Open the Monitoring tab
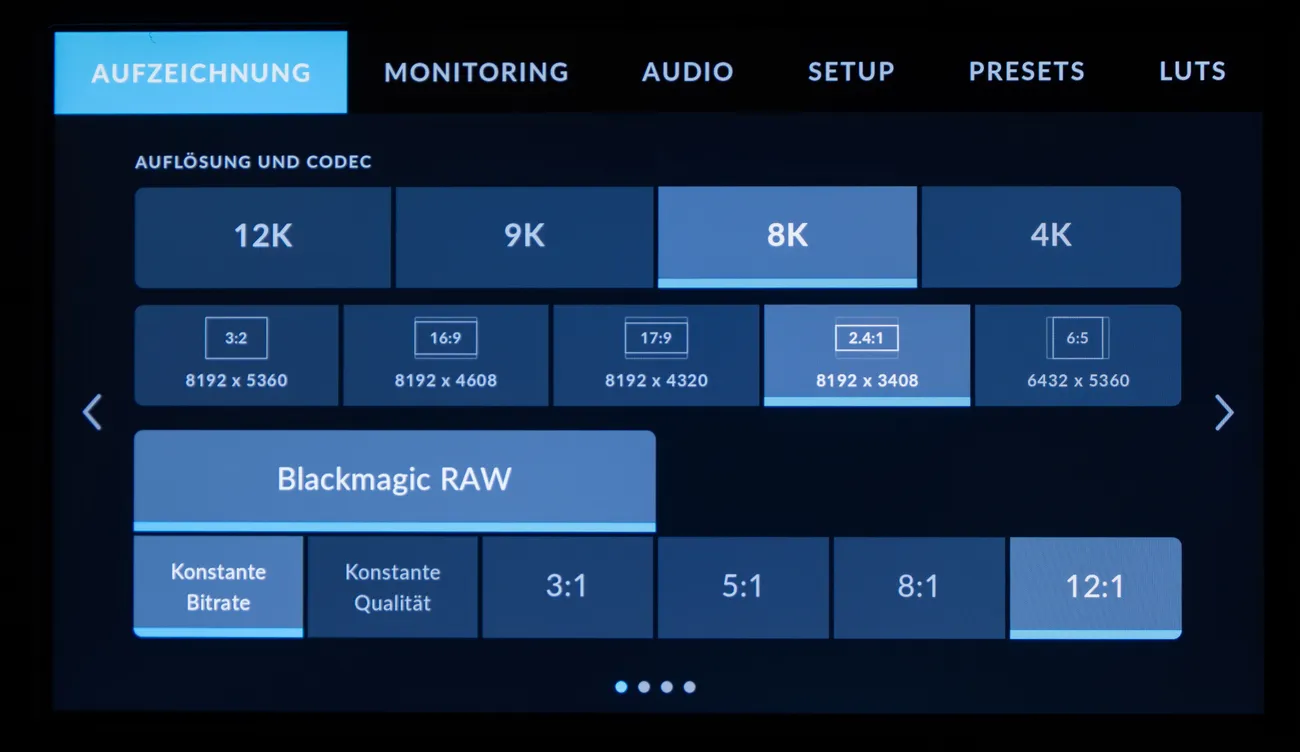 pos(476,72)
